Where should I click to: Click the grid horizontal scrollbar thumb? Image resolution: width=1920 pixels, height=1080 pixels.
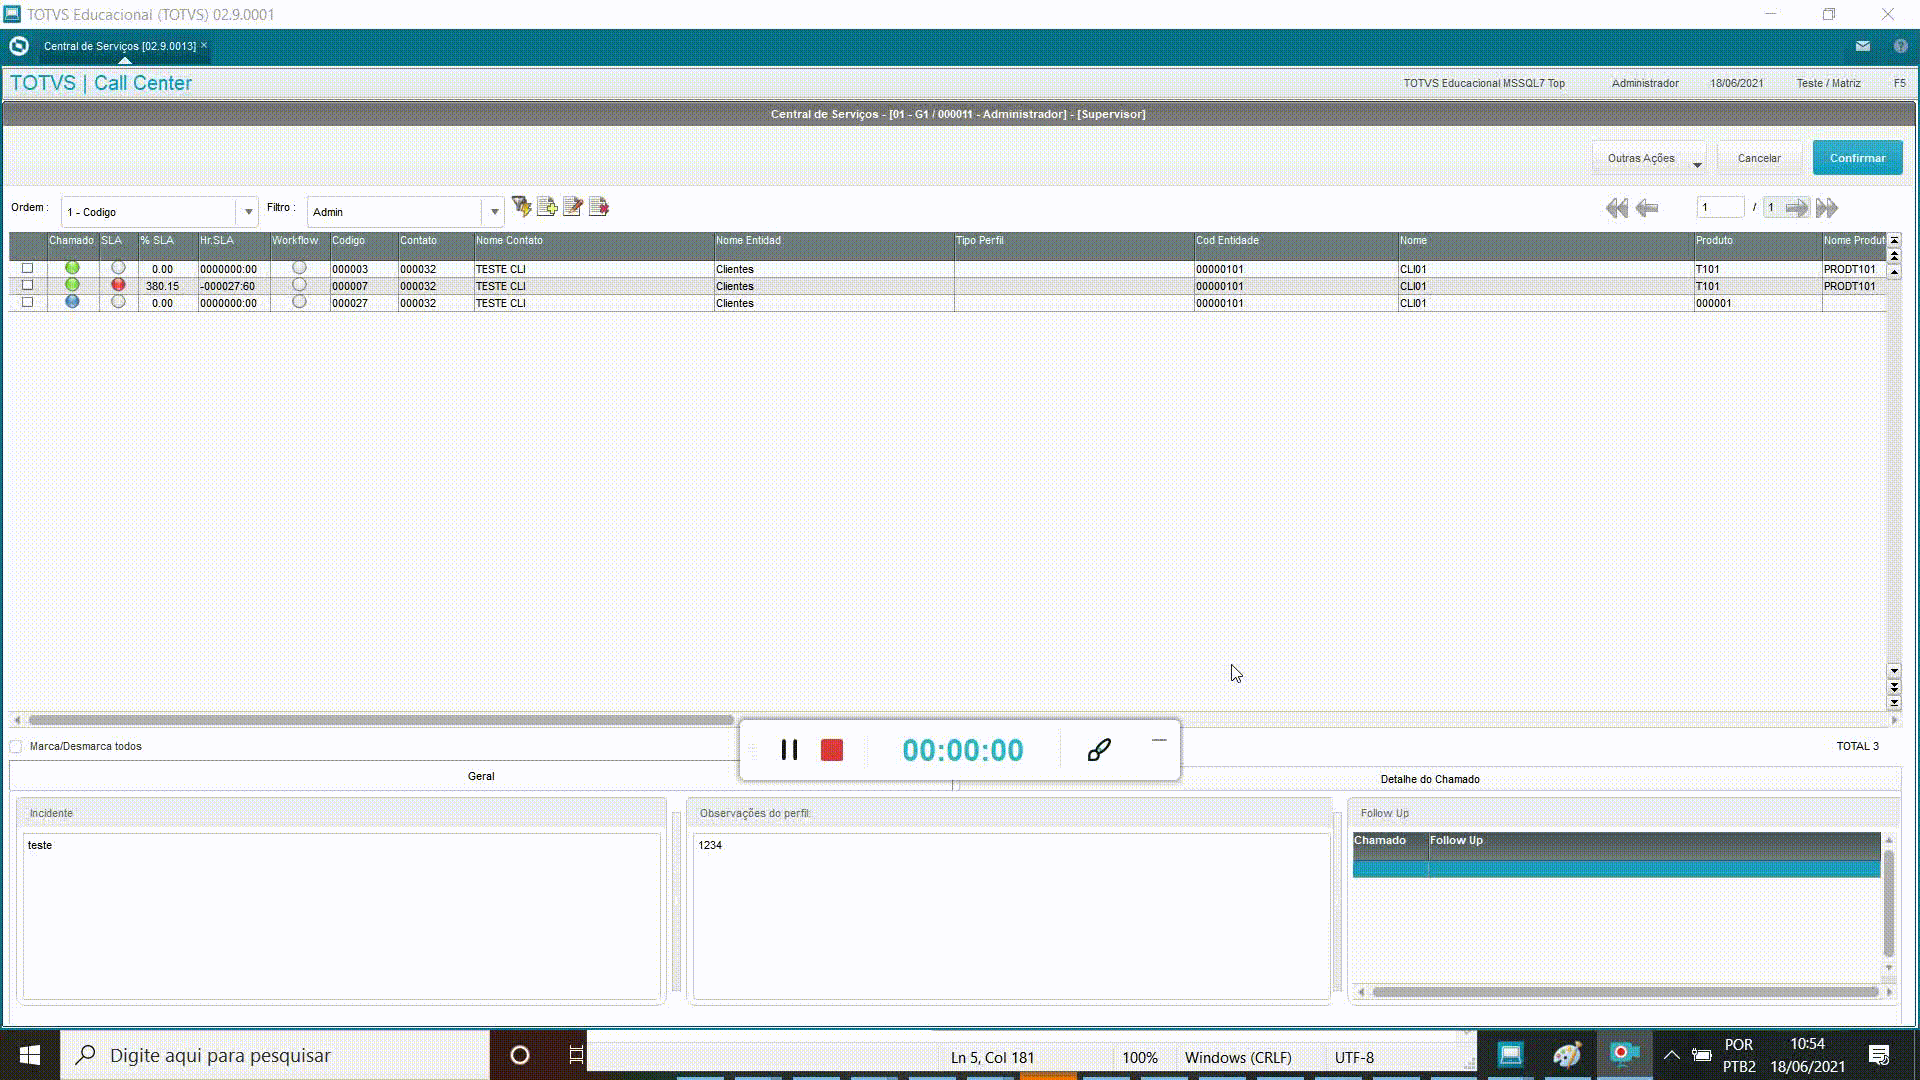click(381, 720)
